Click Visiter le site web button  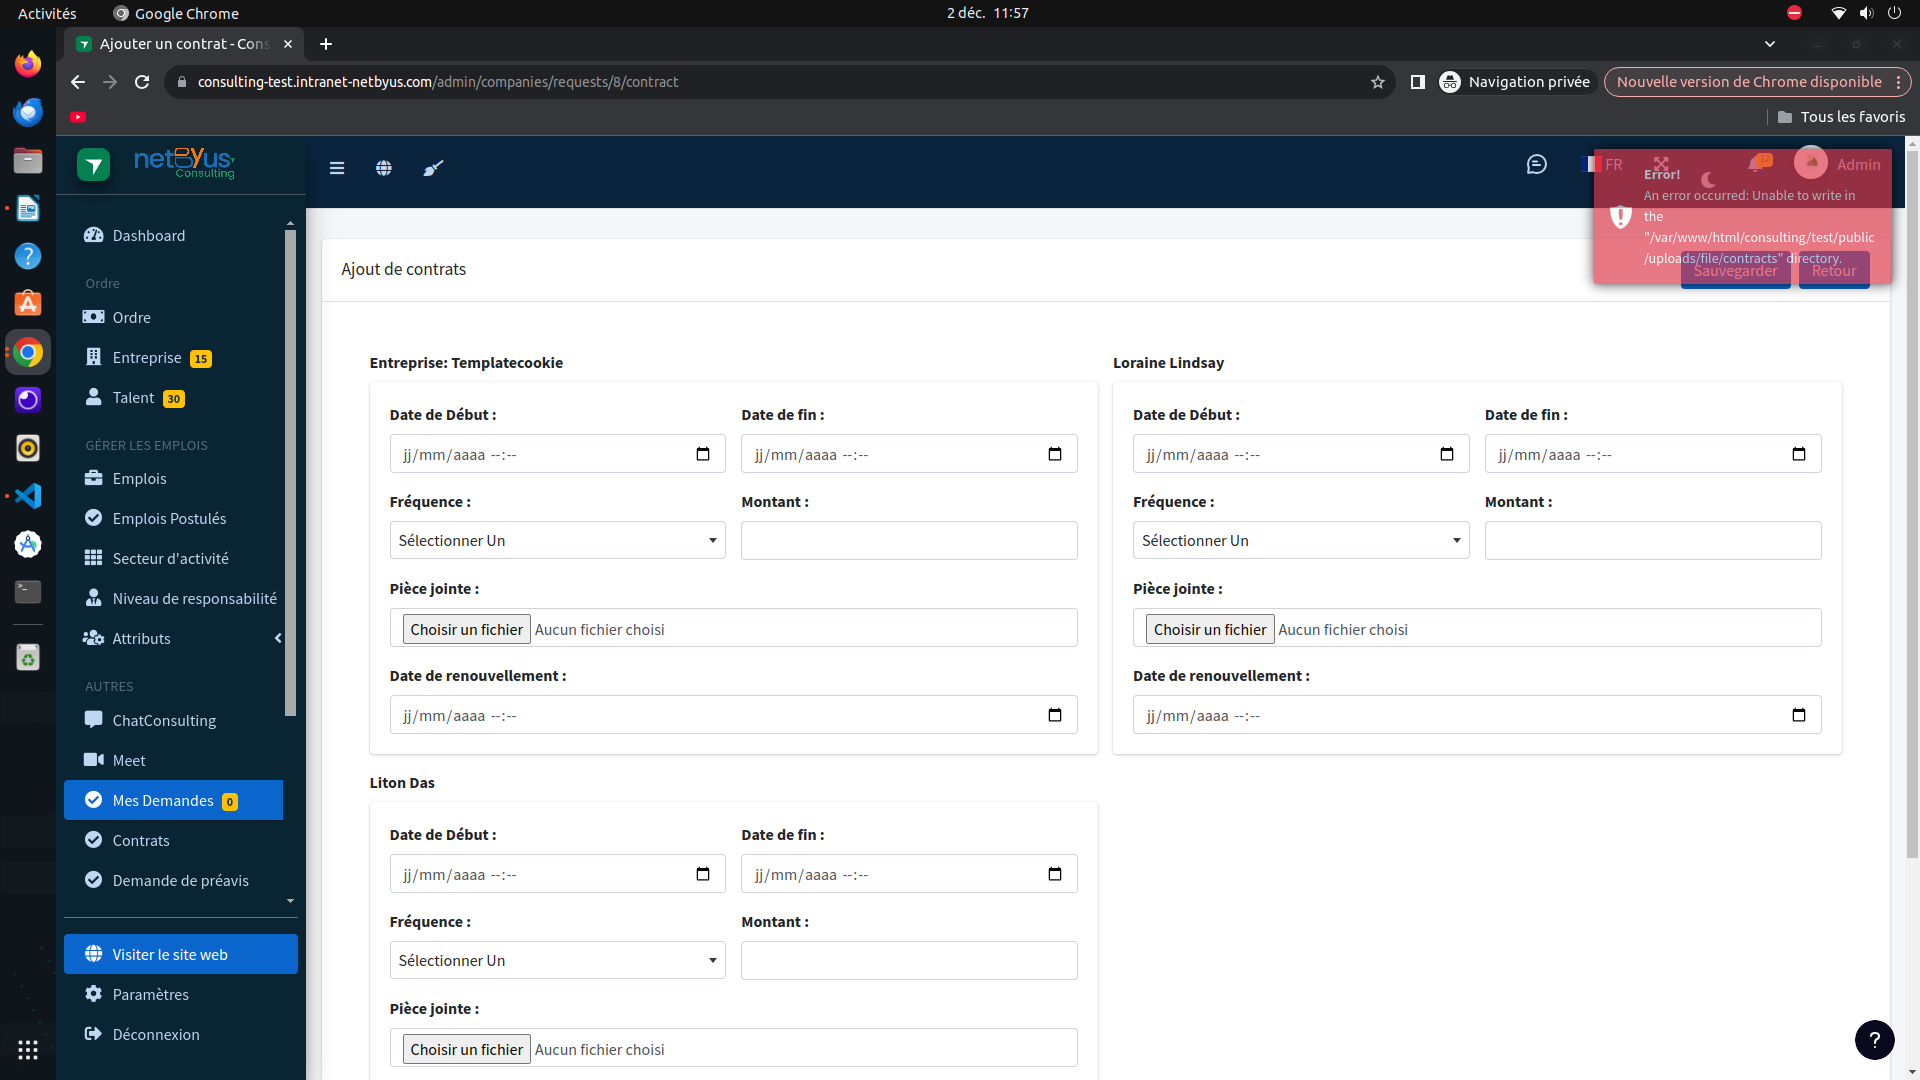[x=181, y=954]
